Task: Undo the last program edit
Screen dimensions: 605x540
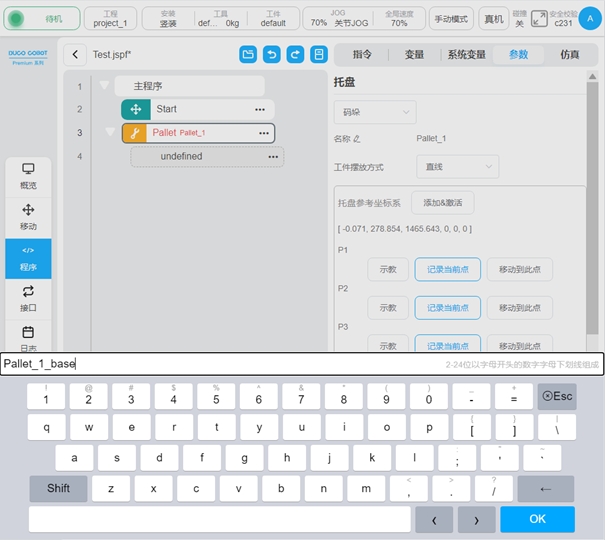Action: [x=271, y=55]
